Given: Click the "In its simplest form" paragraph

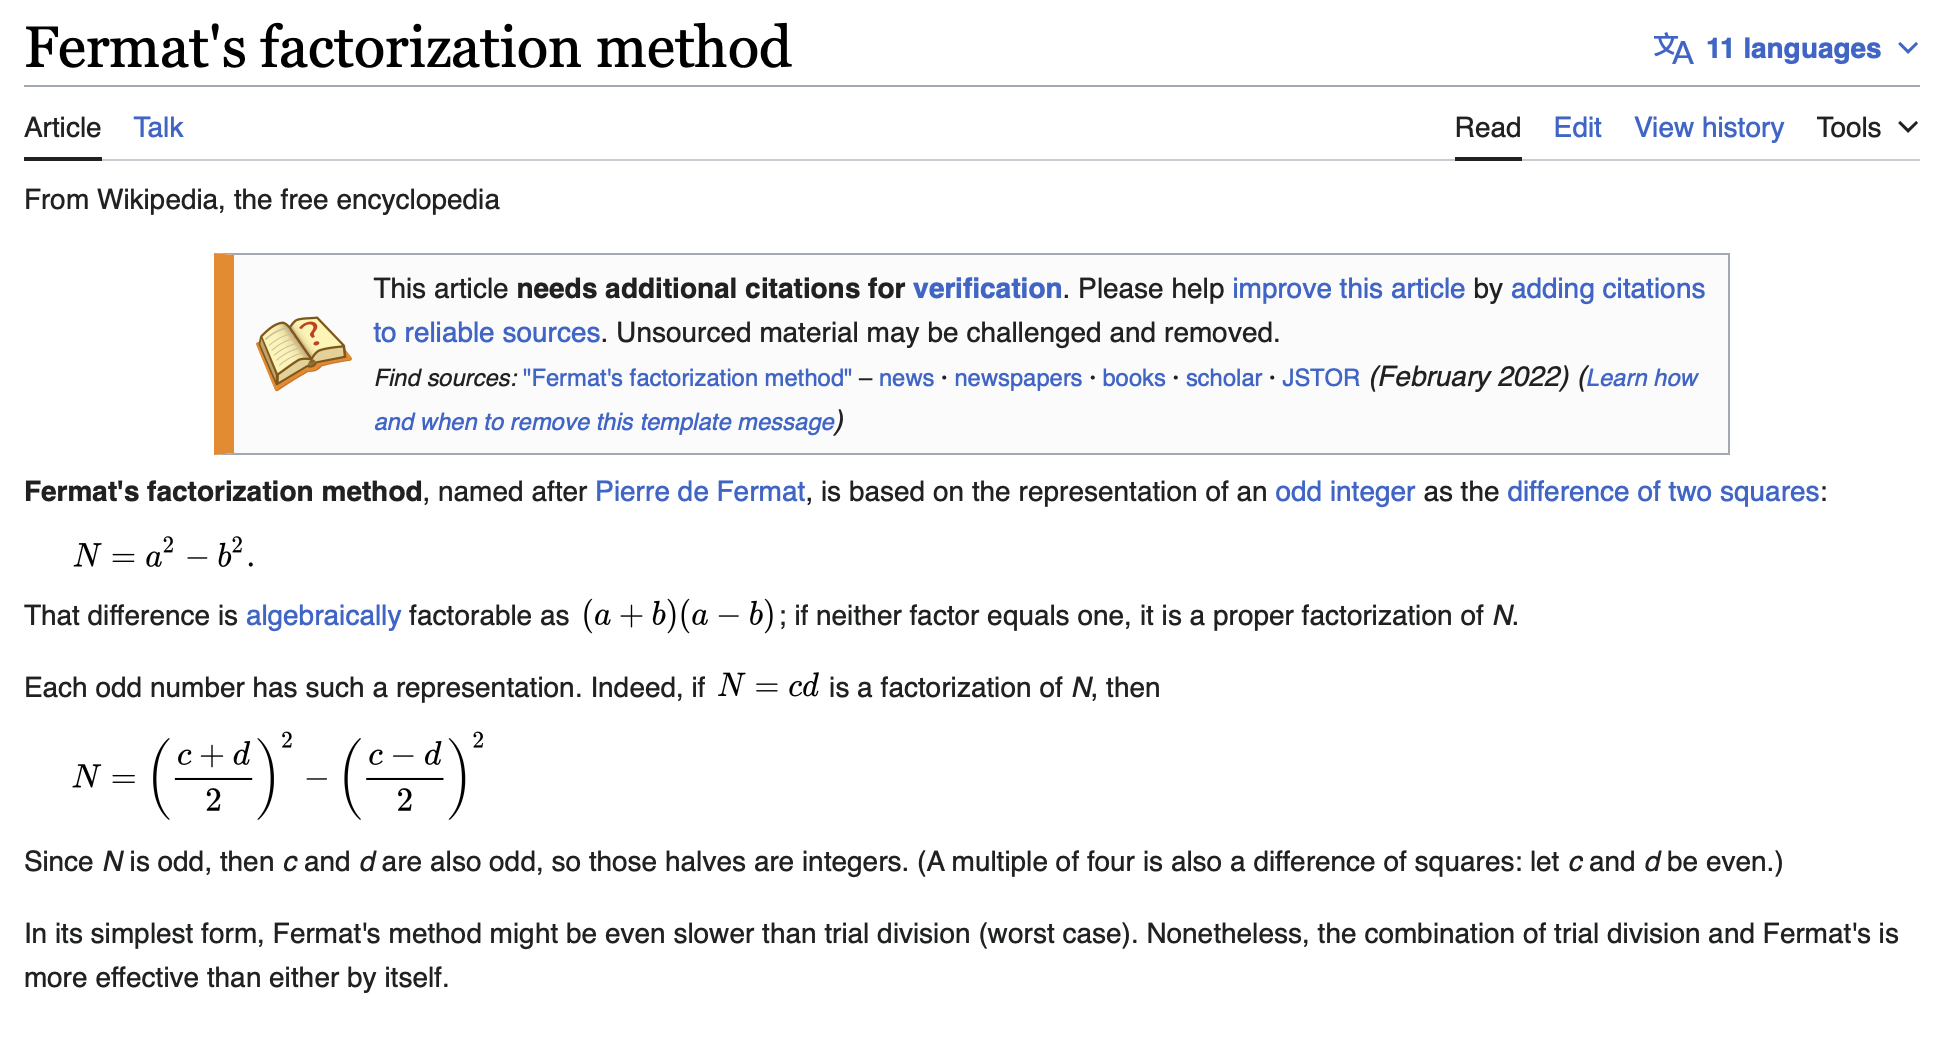Looking at the screenshot, I should pyautogui.click(x=961, y=955).
